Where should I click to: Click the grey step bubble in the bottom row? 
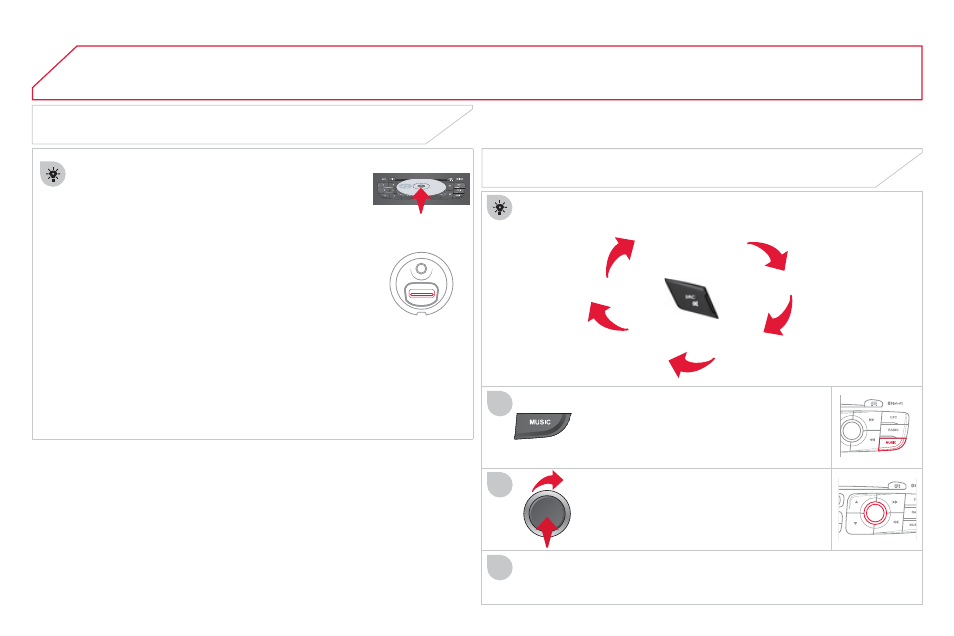pos(500,567)
